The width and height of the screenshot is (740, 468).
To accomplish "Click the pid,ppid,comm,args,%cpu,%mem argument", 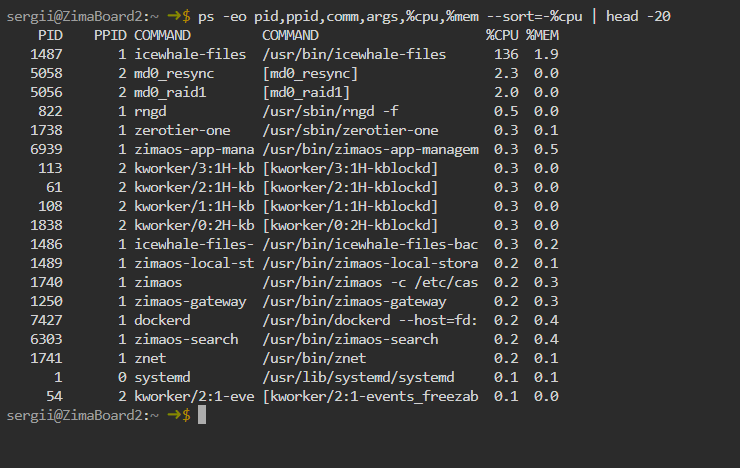I will [366, 17].
